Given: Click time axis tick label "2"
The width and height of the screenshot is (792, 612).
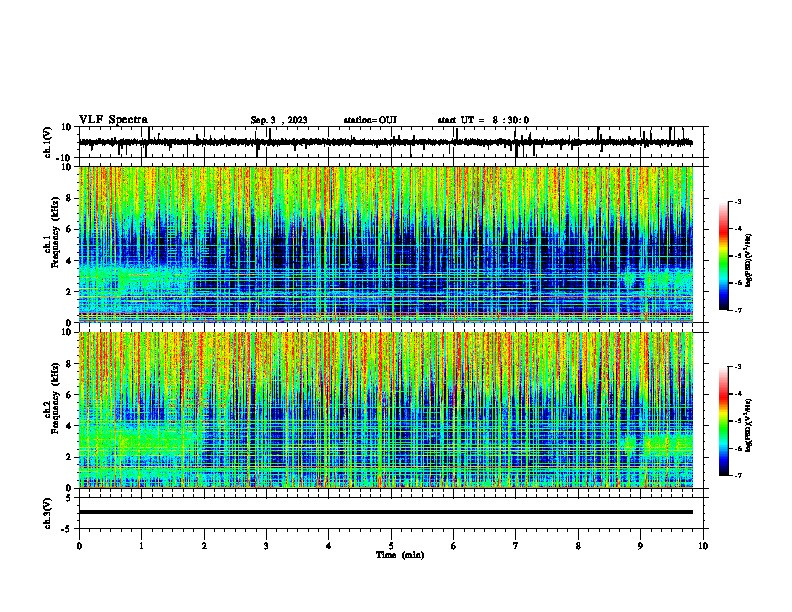Looking at the screenshot, I should click(x=204, y=546).
